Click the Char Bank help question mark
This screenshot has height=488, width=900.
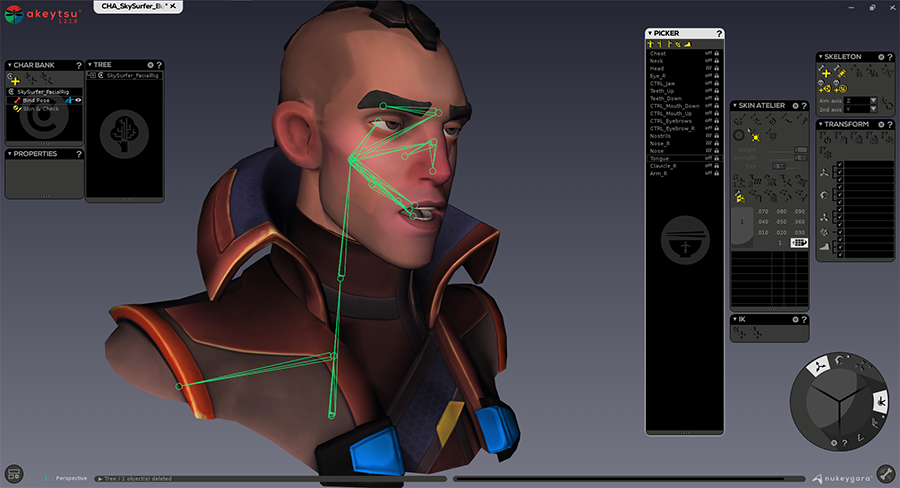point(79,65)
